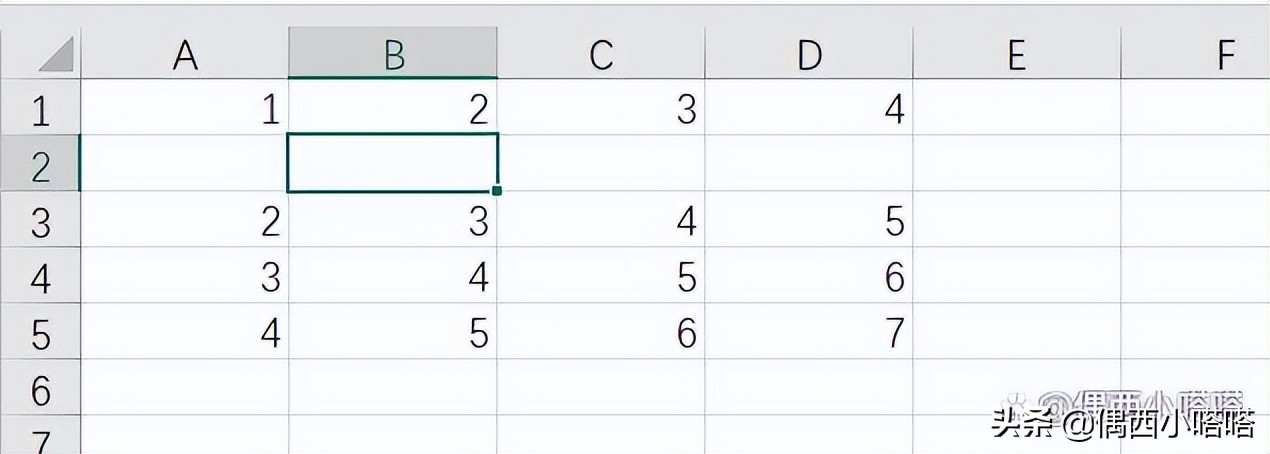This screenshot has height=454, width=1270.
Task: Select the column E header
Action: 1016,56
